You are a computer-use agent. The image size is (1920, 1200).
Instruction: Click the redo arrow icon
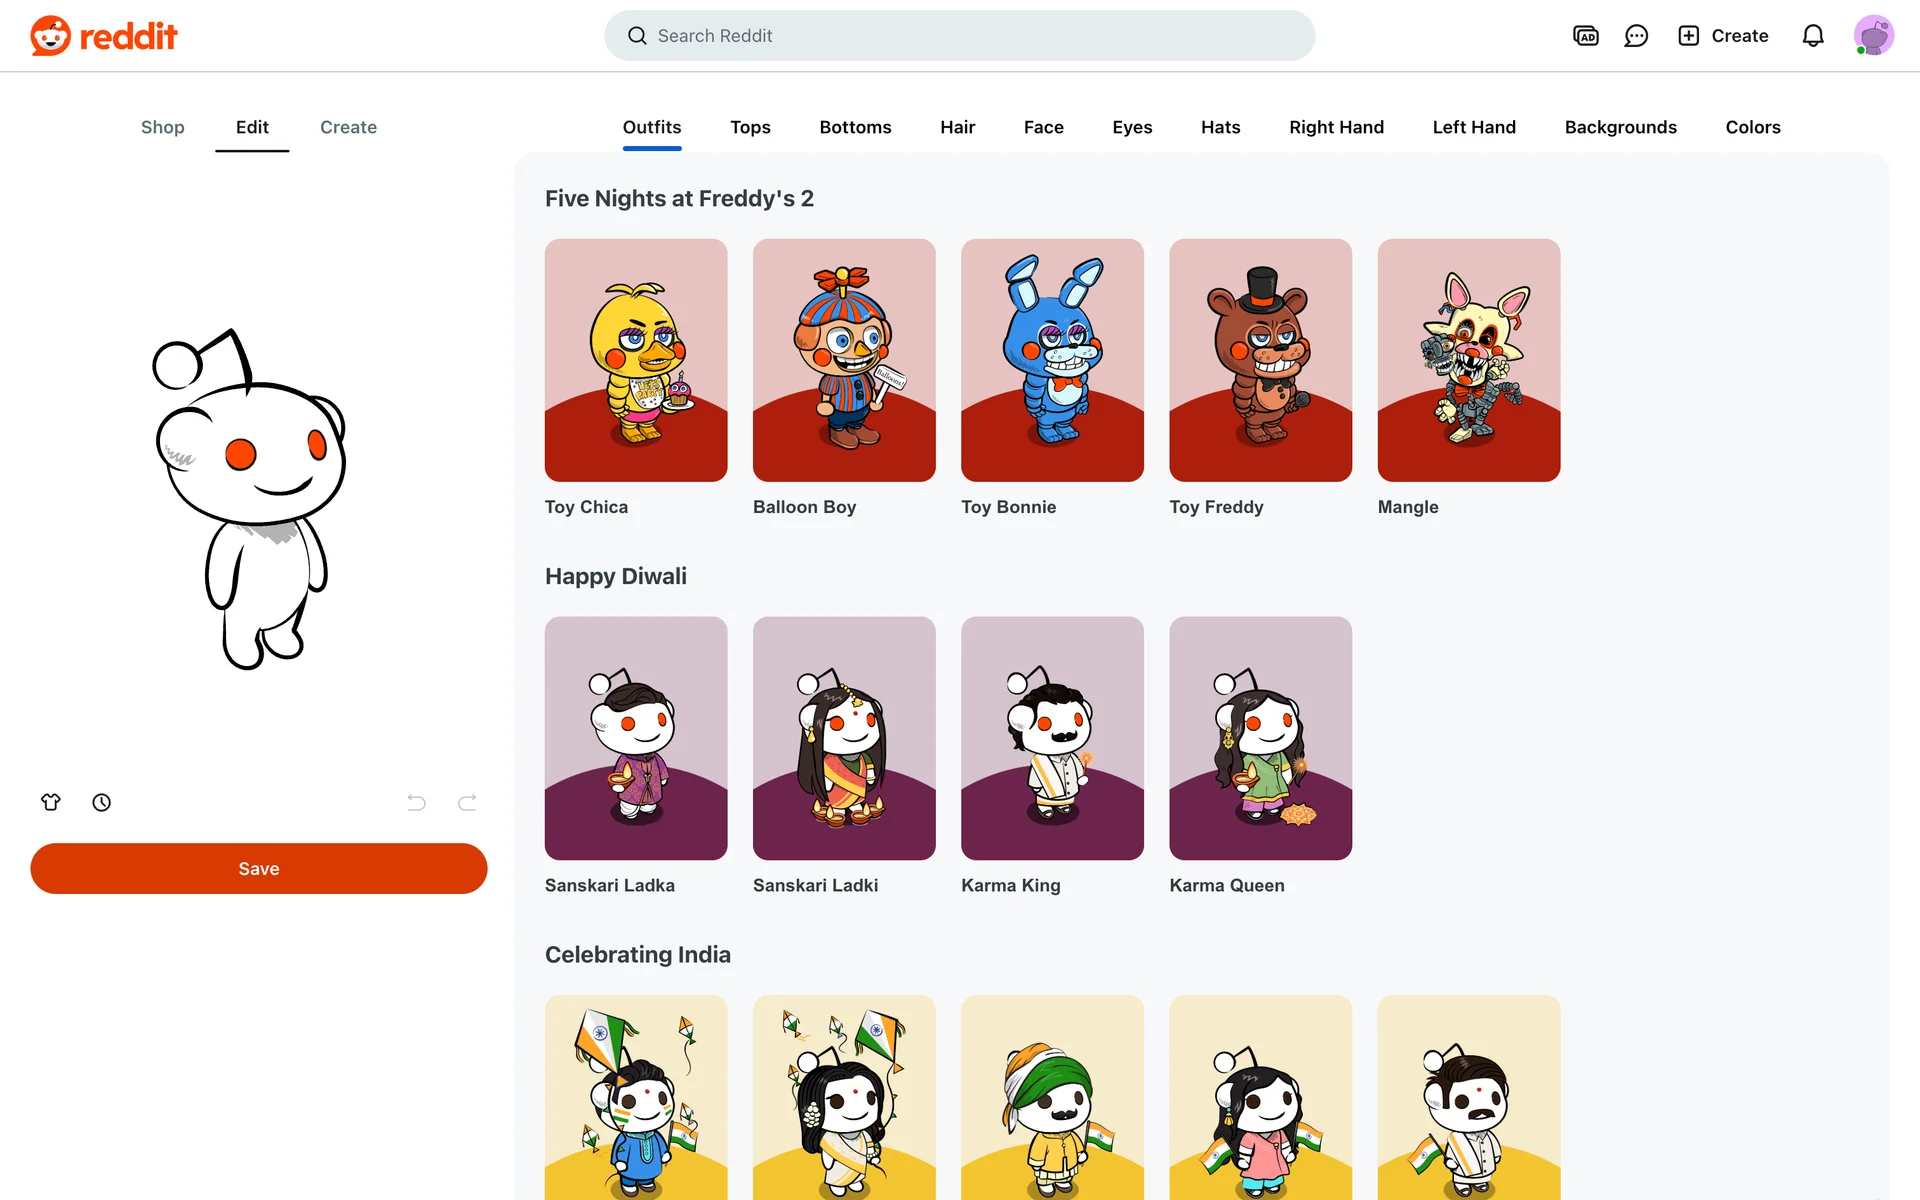[467, 802]
